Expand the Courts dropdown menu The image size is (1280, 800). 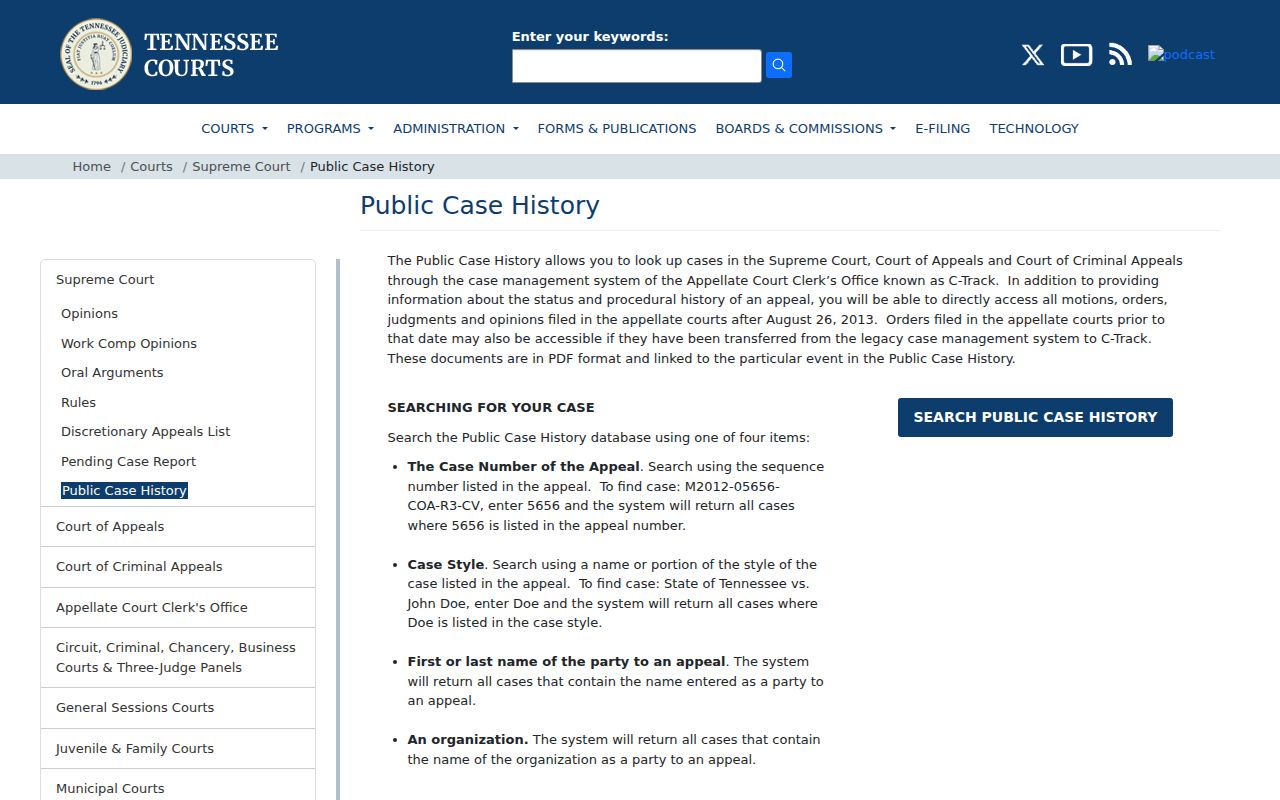[234, 128]
